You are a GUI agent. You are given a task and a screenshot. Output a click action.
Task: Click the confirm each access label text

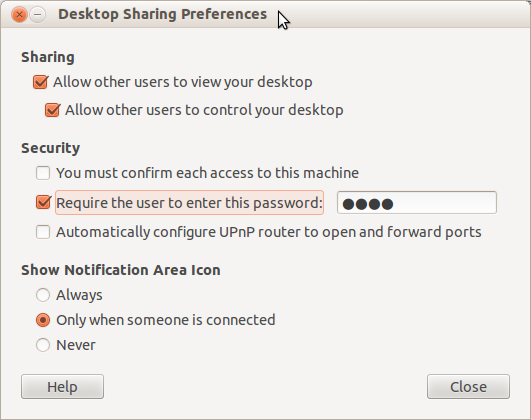(207, 173)
